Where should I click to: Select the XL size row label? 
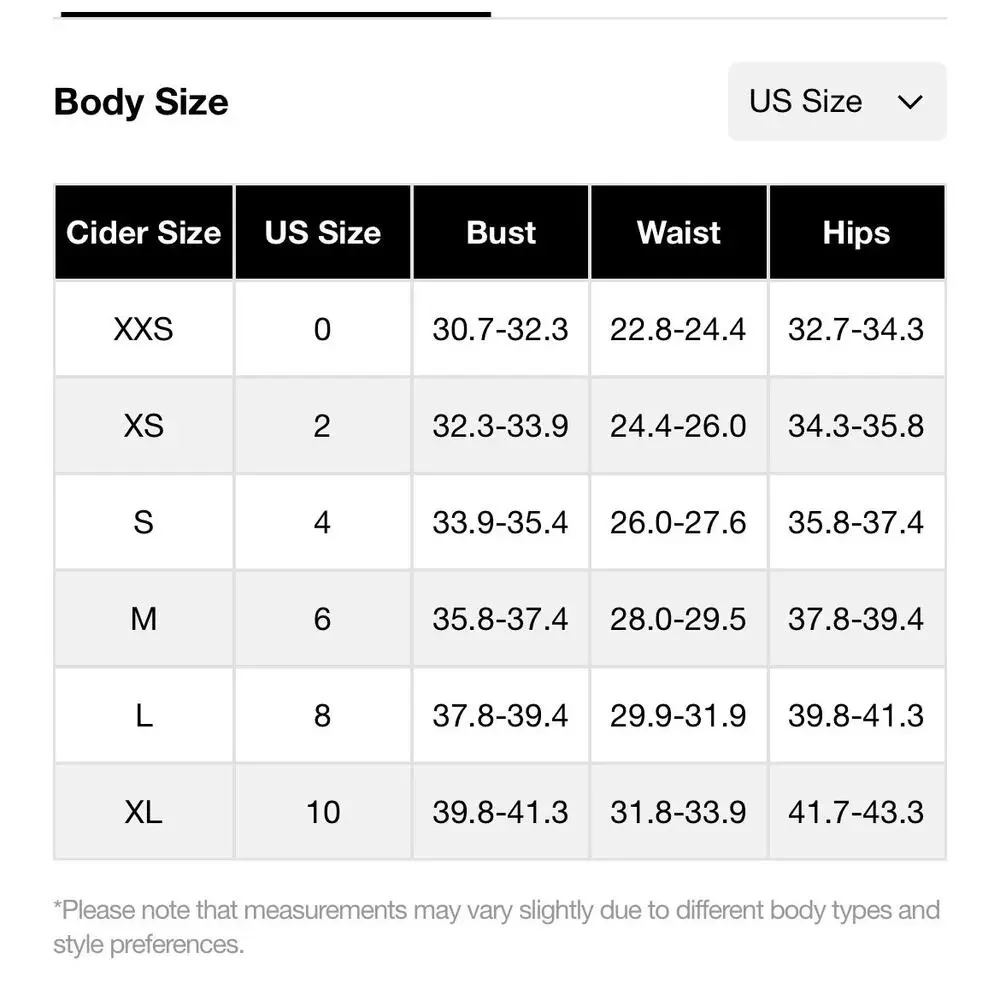[x=144, y=812]
